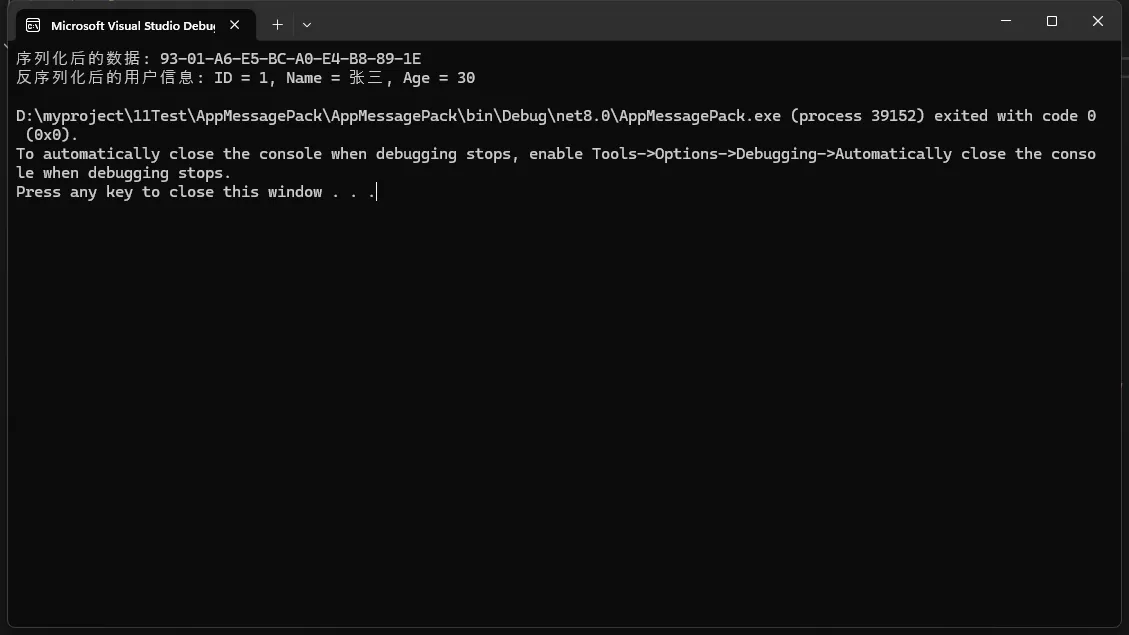Click the 反序列化后的用户信息 label text

(107, 78)
